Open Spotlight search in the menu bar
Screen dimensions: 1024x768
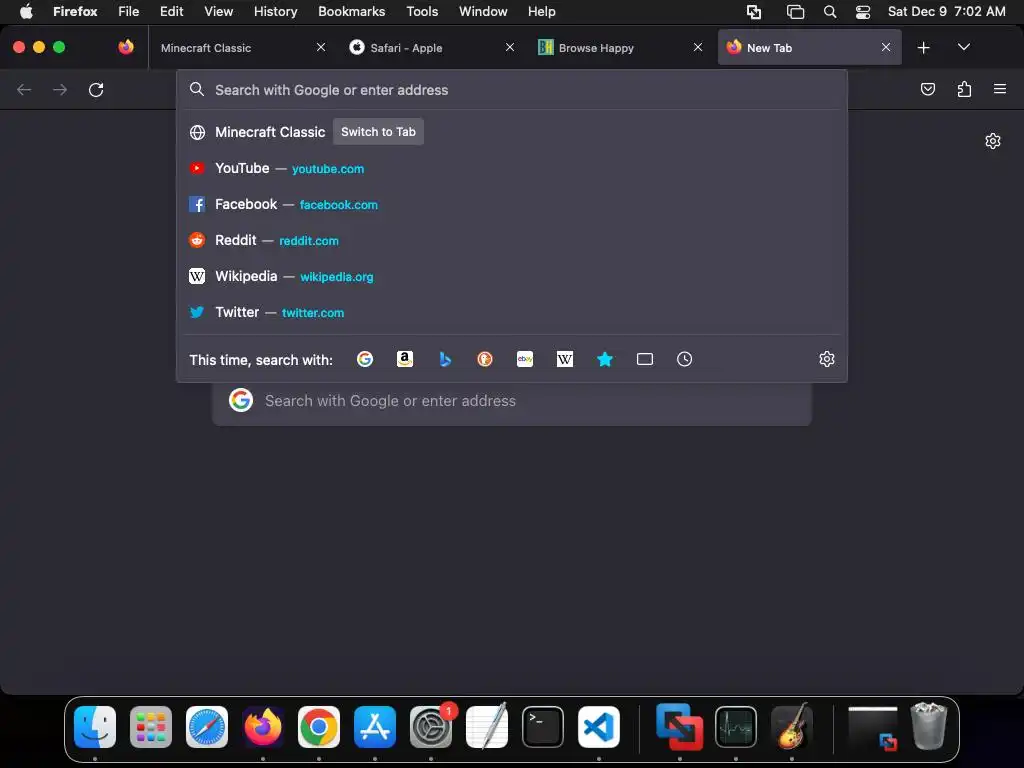[830, 11]
